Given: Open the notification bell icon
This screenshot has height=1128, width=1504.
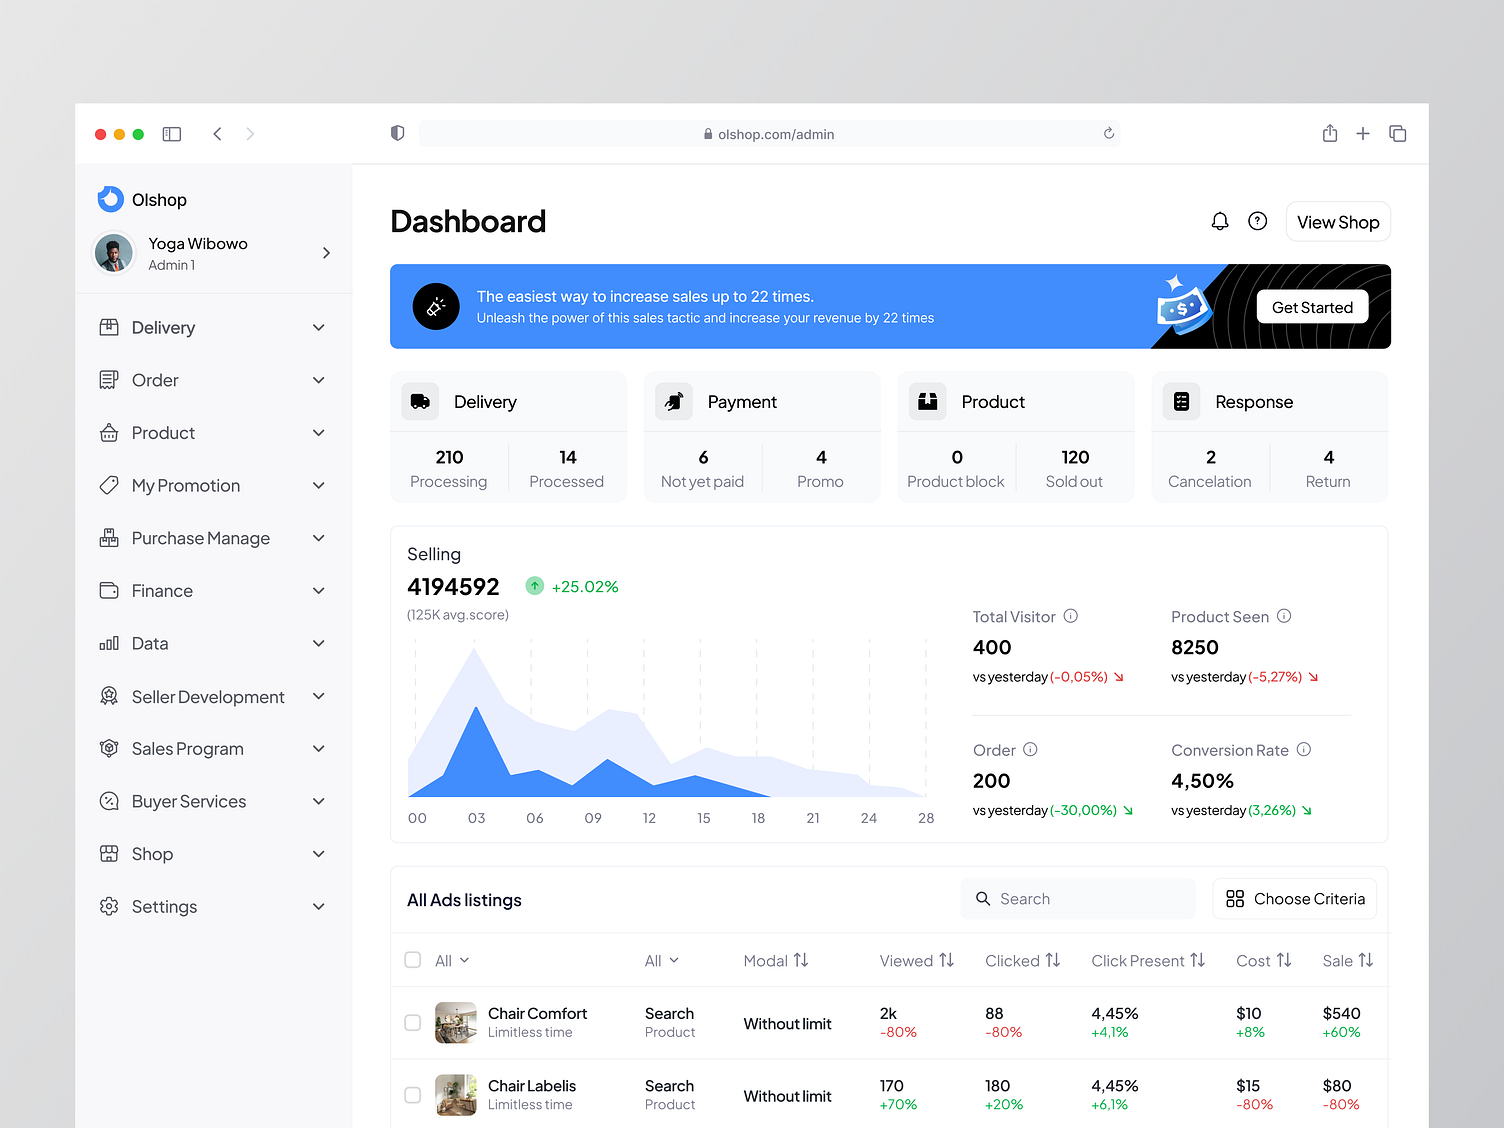Looking at the screenshot, I should (x=1220, y=220).
